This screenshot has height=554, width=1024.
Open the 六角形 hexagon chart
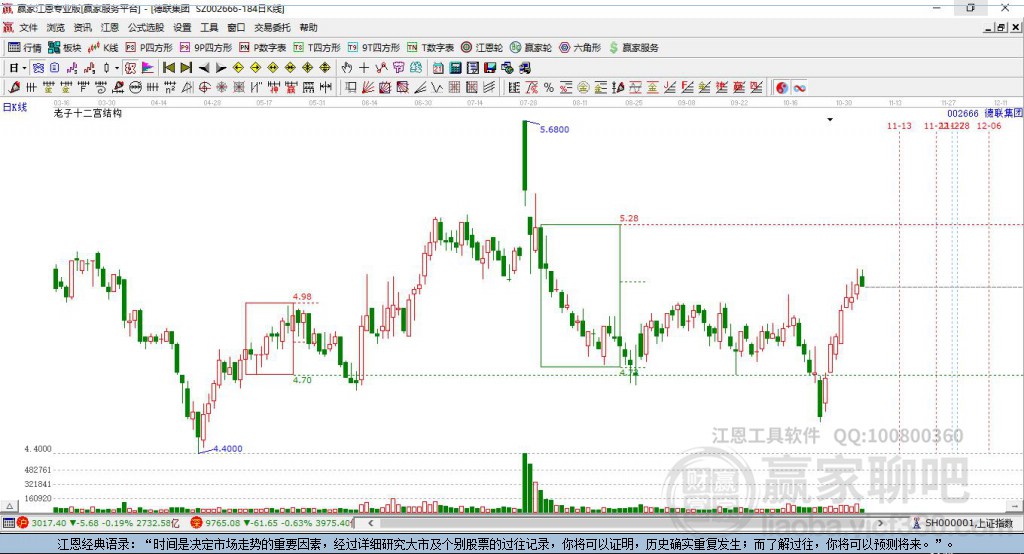coord(580,48)
